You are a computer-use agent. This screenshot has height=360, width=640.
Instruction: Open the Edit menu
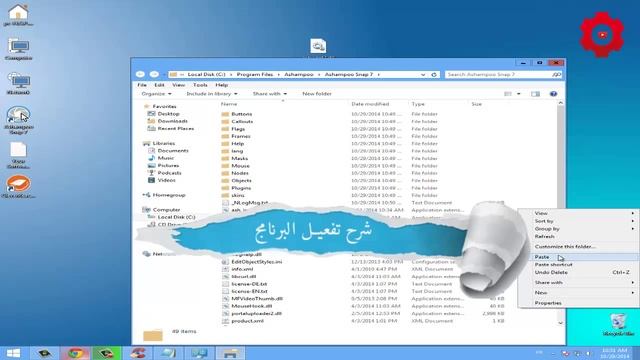tap(159, 85)
